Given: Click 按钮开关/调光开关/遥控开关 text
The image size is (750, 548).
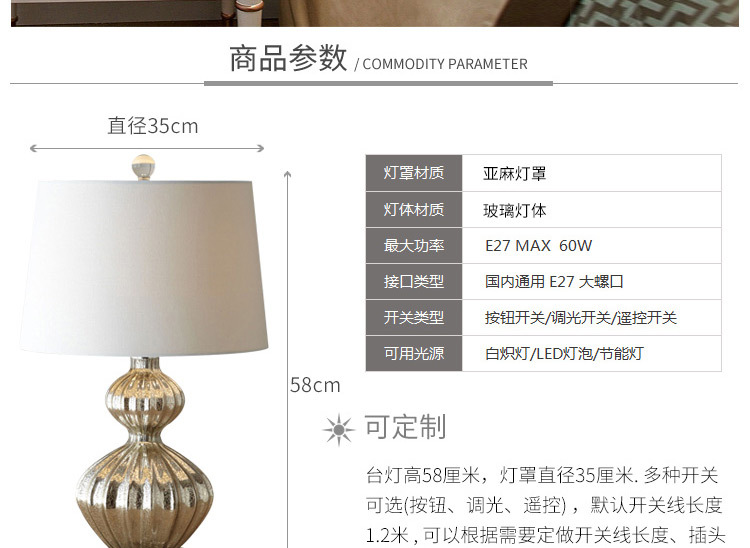Looking at the screenshot, I should (581, 318).
